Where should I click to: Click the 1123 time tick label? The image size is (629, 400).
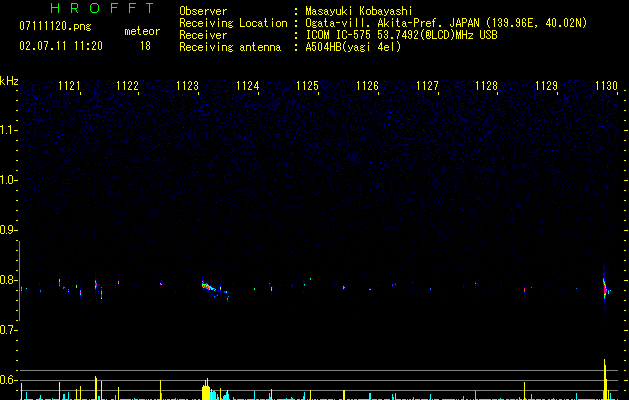tap(187, 86)
